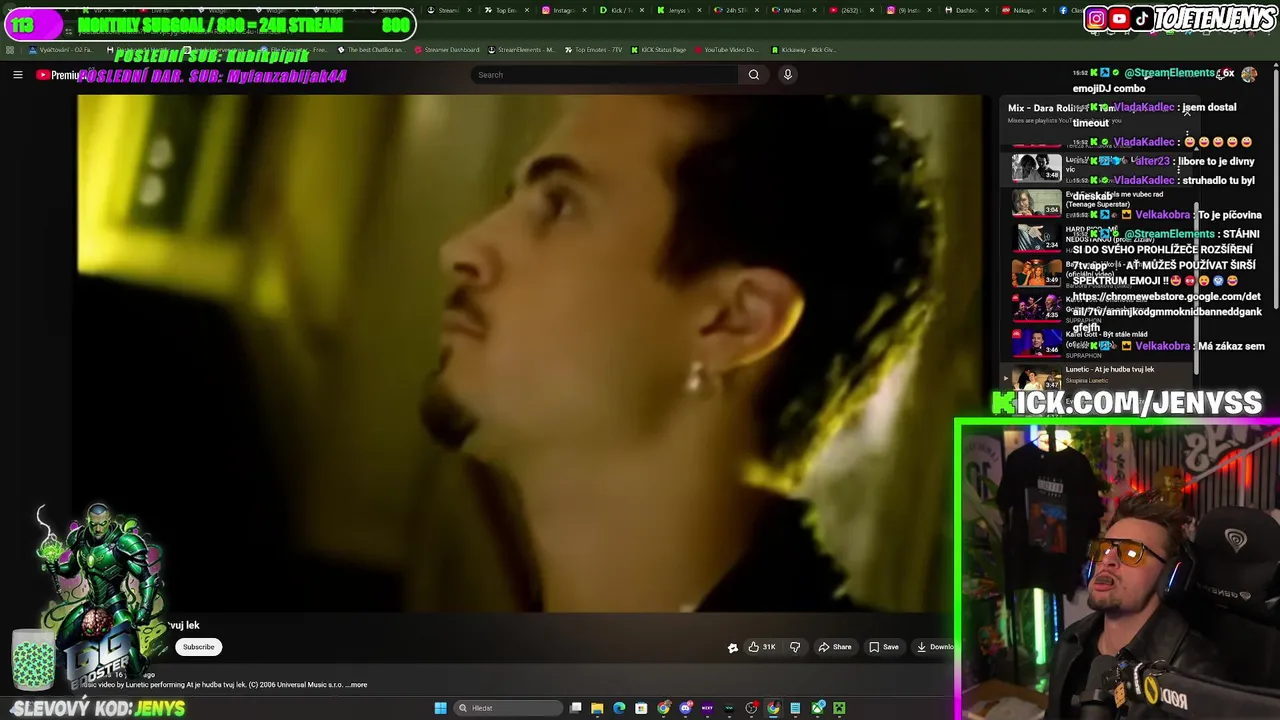Launch Microsoft Edge from taskbar

pyautogui.click(x=619, y=708)
